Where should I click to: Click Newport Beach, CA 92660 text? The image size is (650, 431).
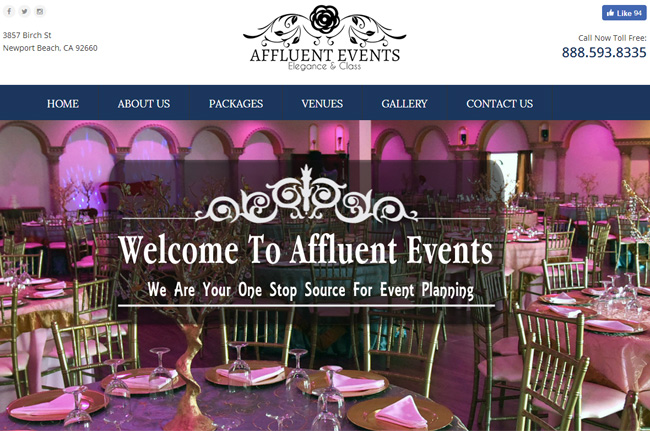point(50,48)
